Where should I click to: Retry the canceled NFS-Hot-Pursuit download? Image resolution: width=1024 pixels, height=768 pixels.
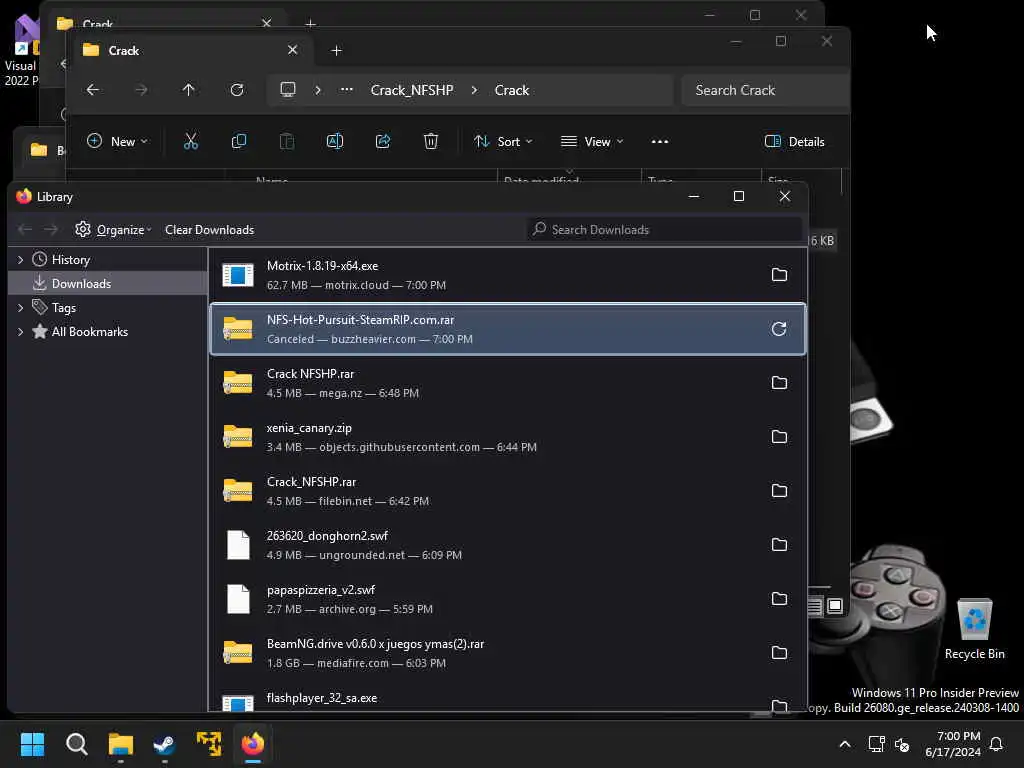pos(779,329)
